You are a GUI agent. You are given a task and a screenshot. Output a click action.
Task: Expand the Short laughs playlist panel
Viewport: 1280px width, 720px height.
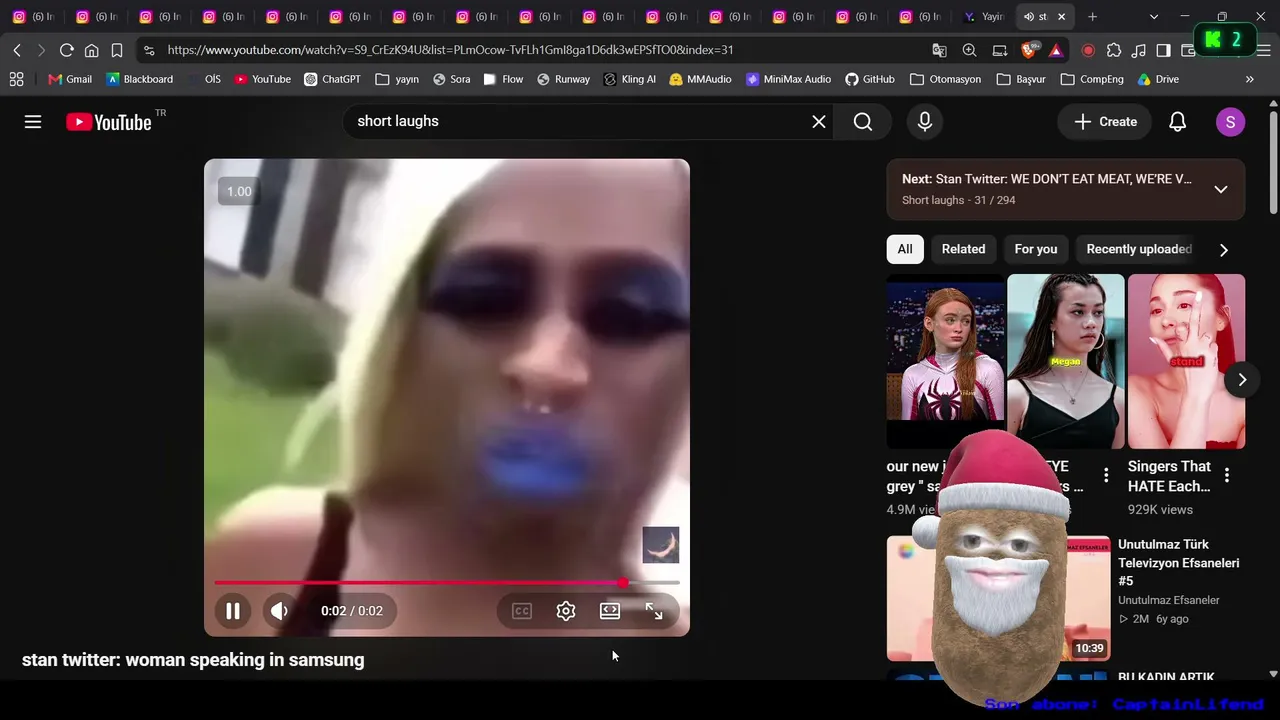[1221, 189]
